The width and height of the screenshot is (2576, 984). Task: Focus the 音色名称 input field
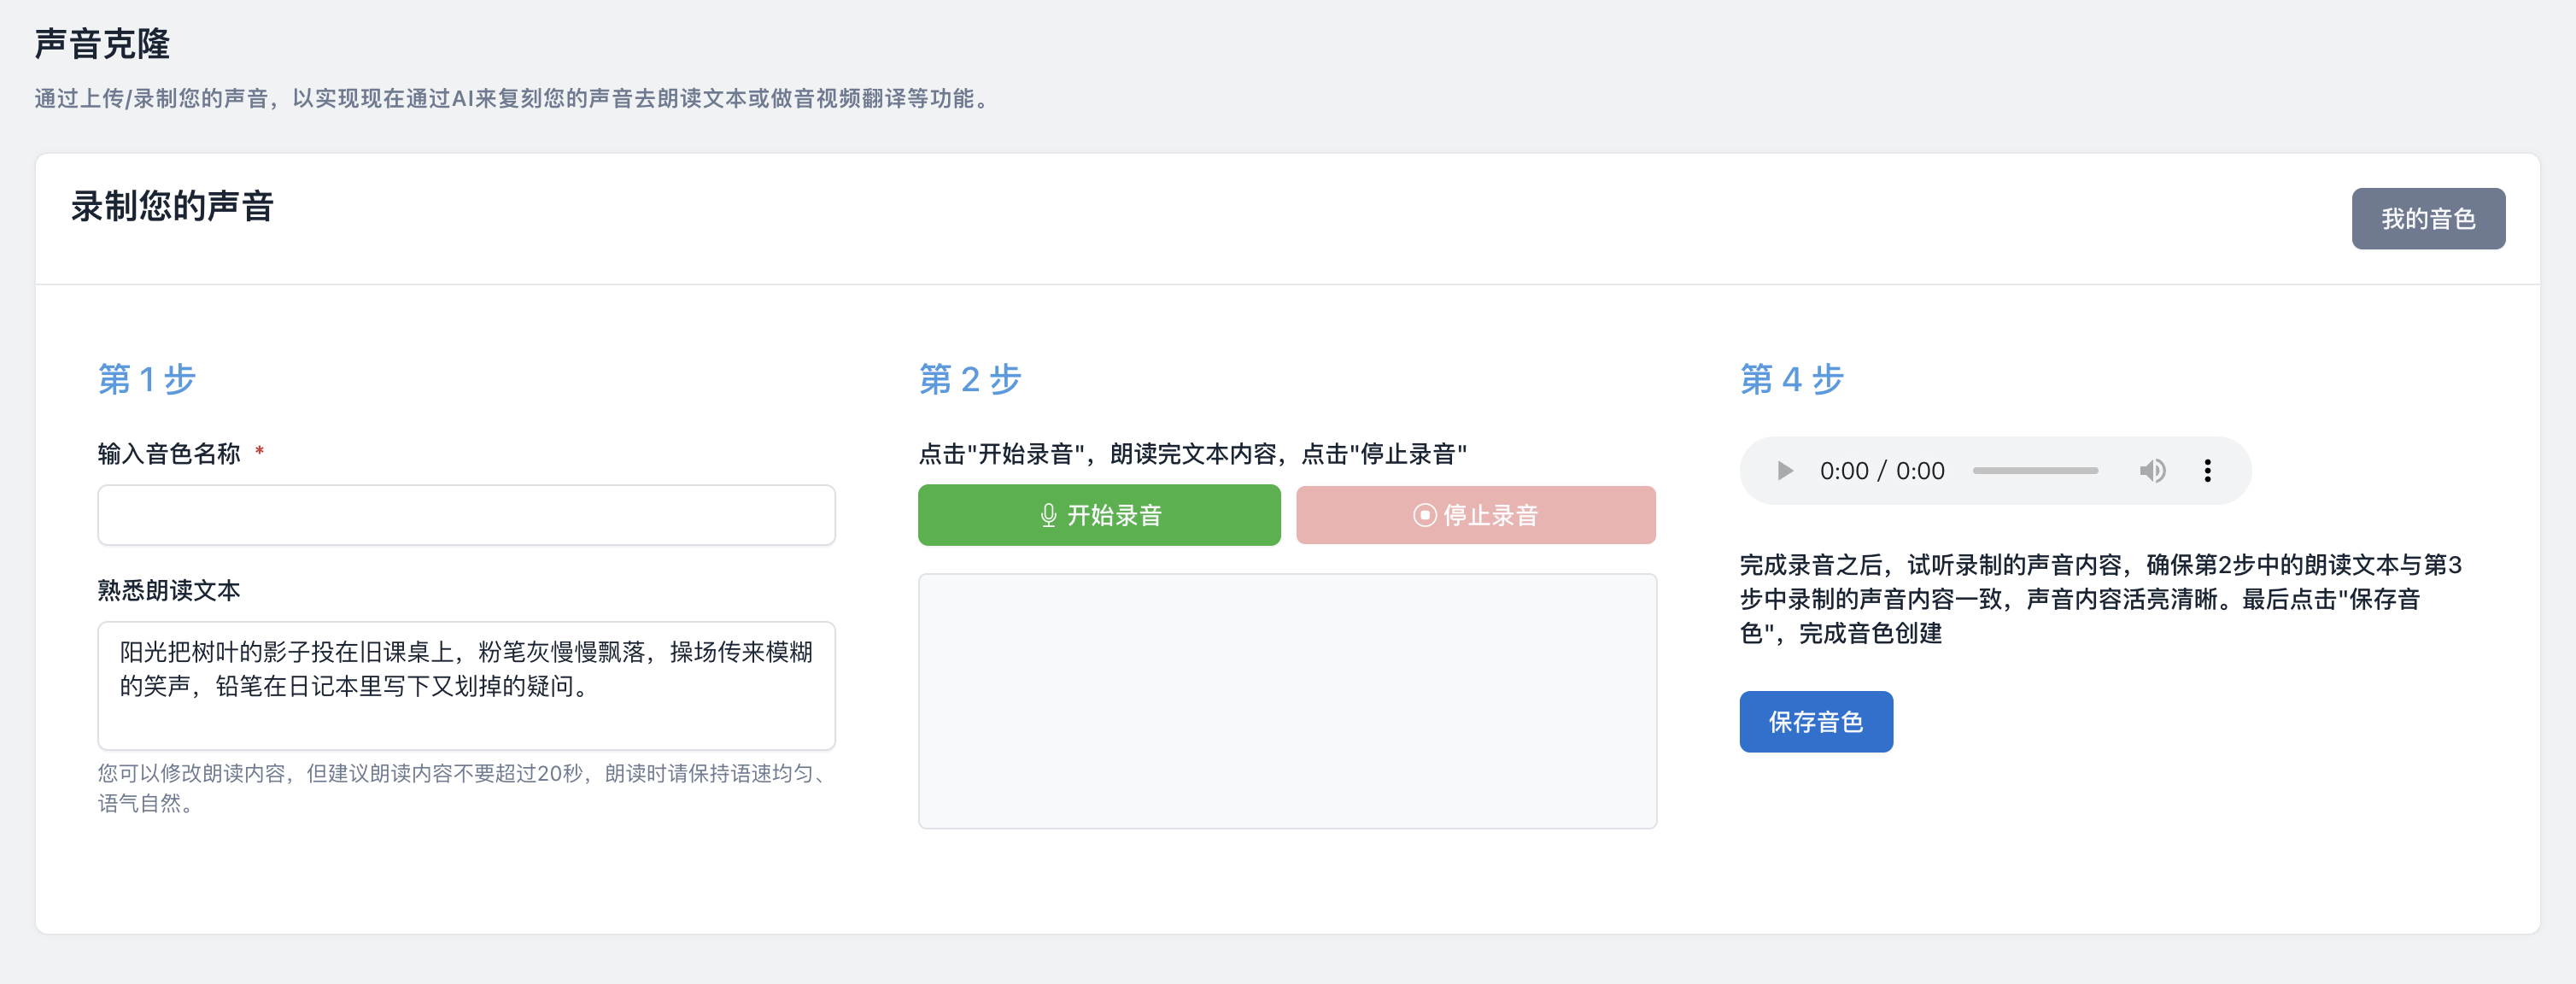click(466, 515)
